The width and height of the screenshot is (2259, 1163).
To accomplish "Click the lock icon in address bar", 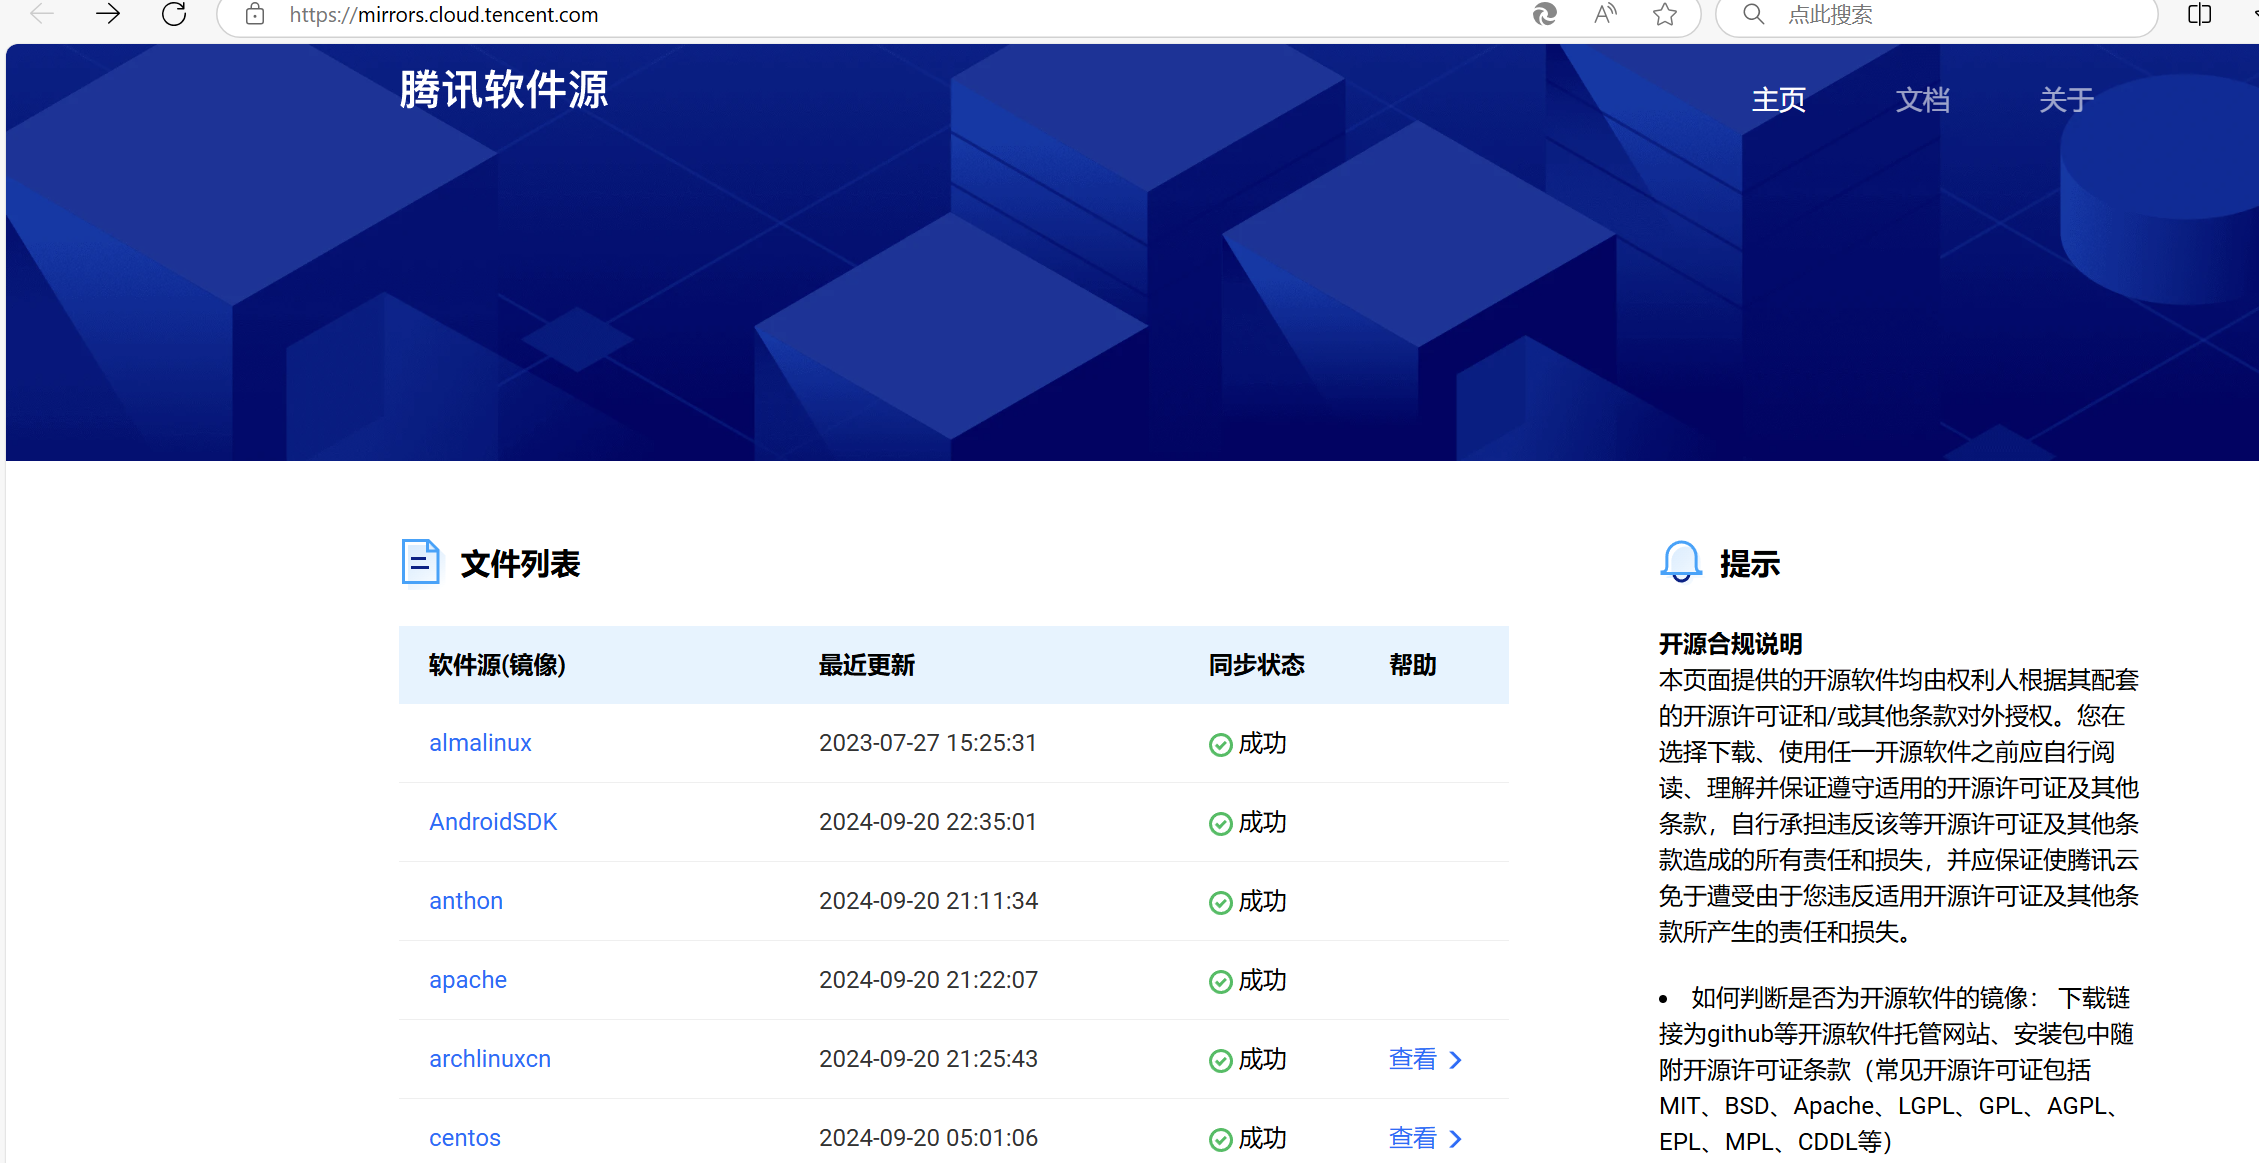I will pyautogui.click(x=255, y=14).
